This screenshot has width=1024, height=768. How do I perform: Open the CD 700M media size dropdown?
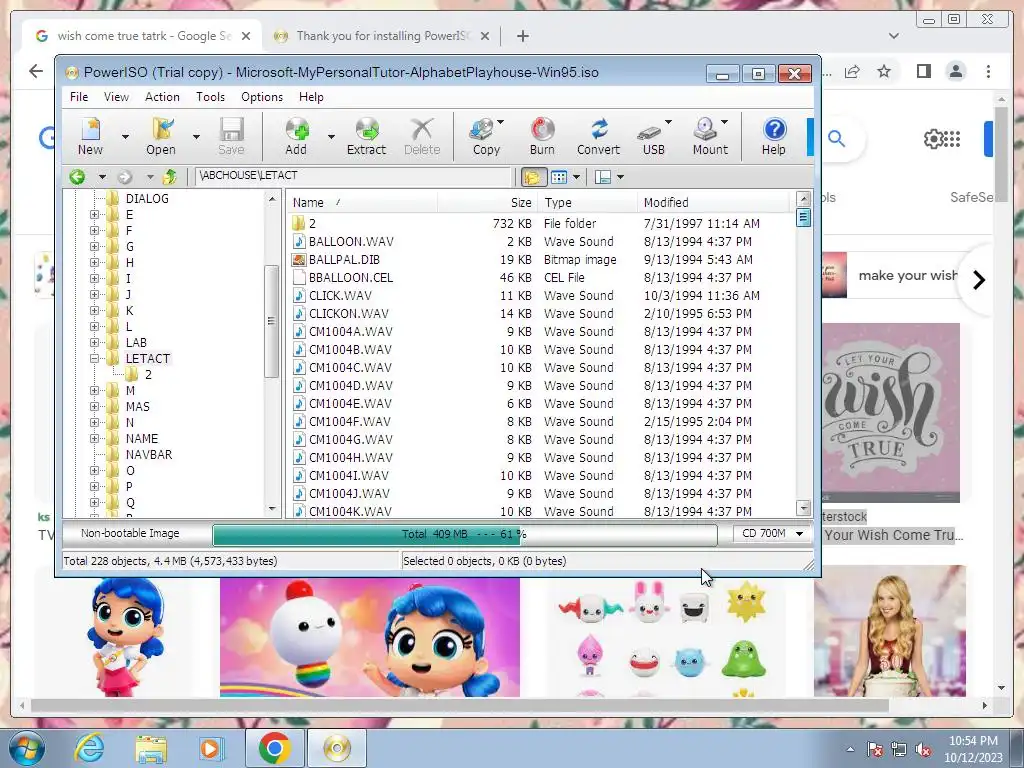point(799,534)
